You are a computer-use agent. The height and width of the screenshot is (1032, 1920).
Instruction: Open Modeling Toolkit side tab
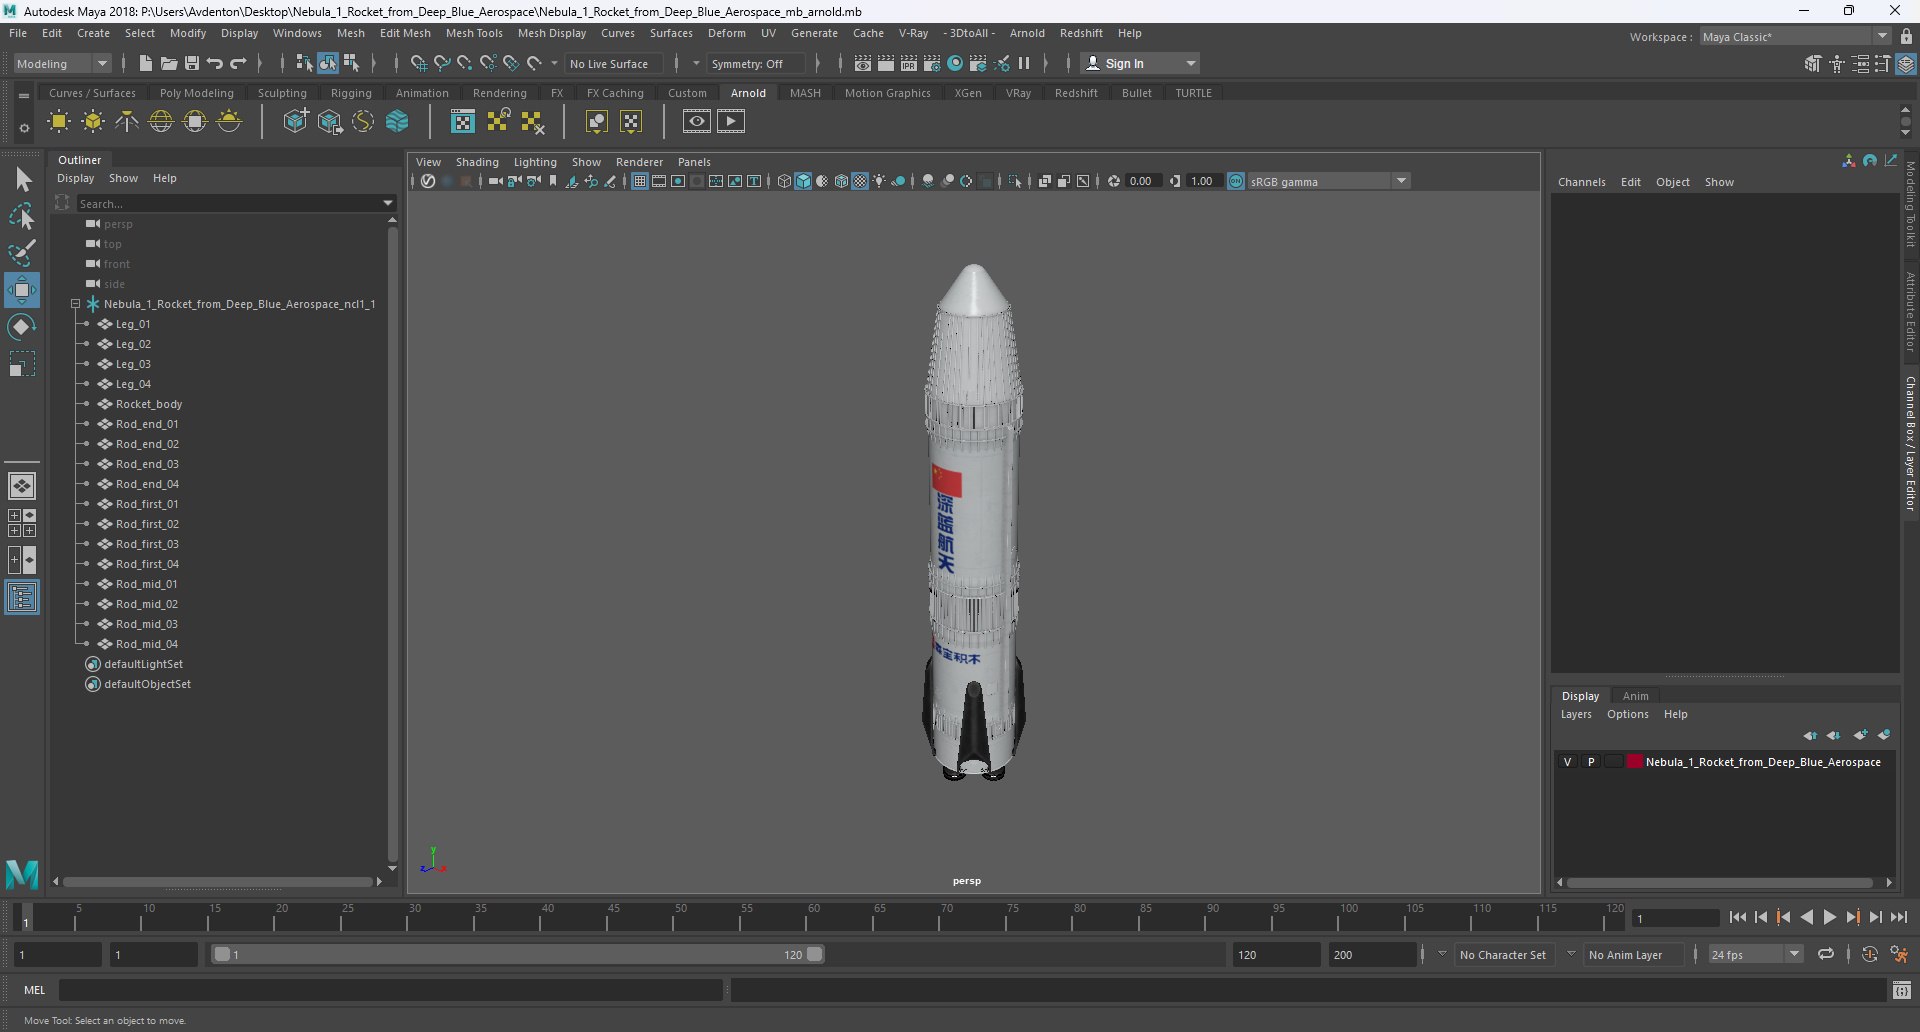coord(1910,204)
